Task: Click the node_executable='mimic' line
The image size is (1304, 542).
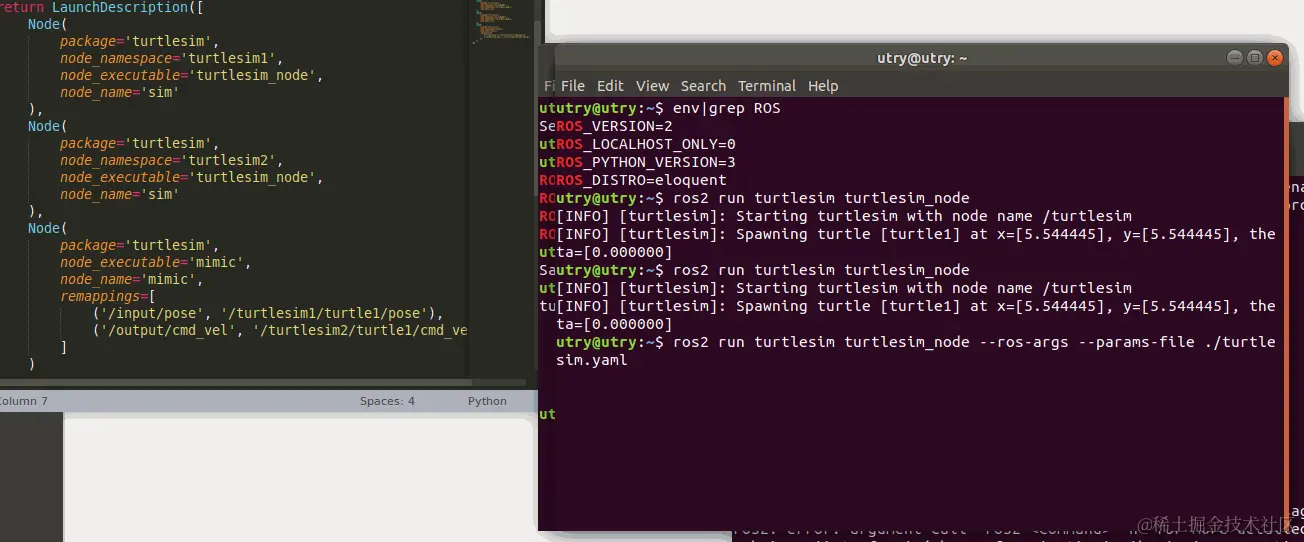Action: (x=154, y=262)
